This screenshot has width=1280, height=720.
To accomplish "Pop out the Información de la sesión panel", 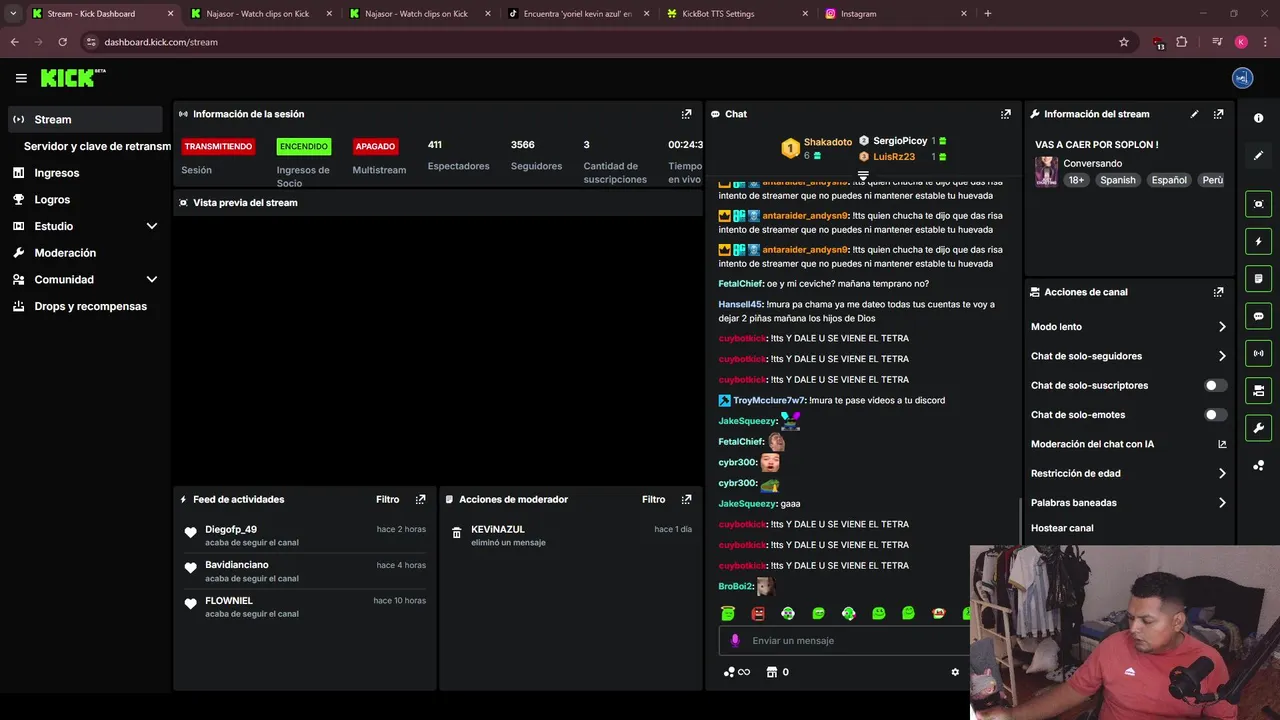I will click(x=686, y=114).
